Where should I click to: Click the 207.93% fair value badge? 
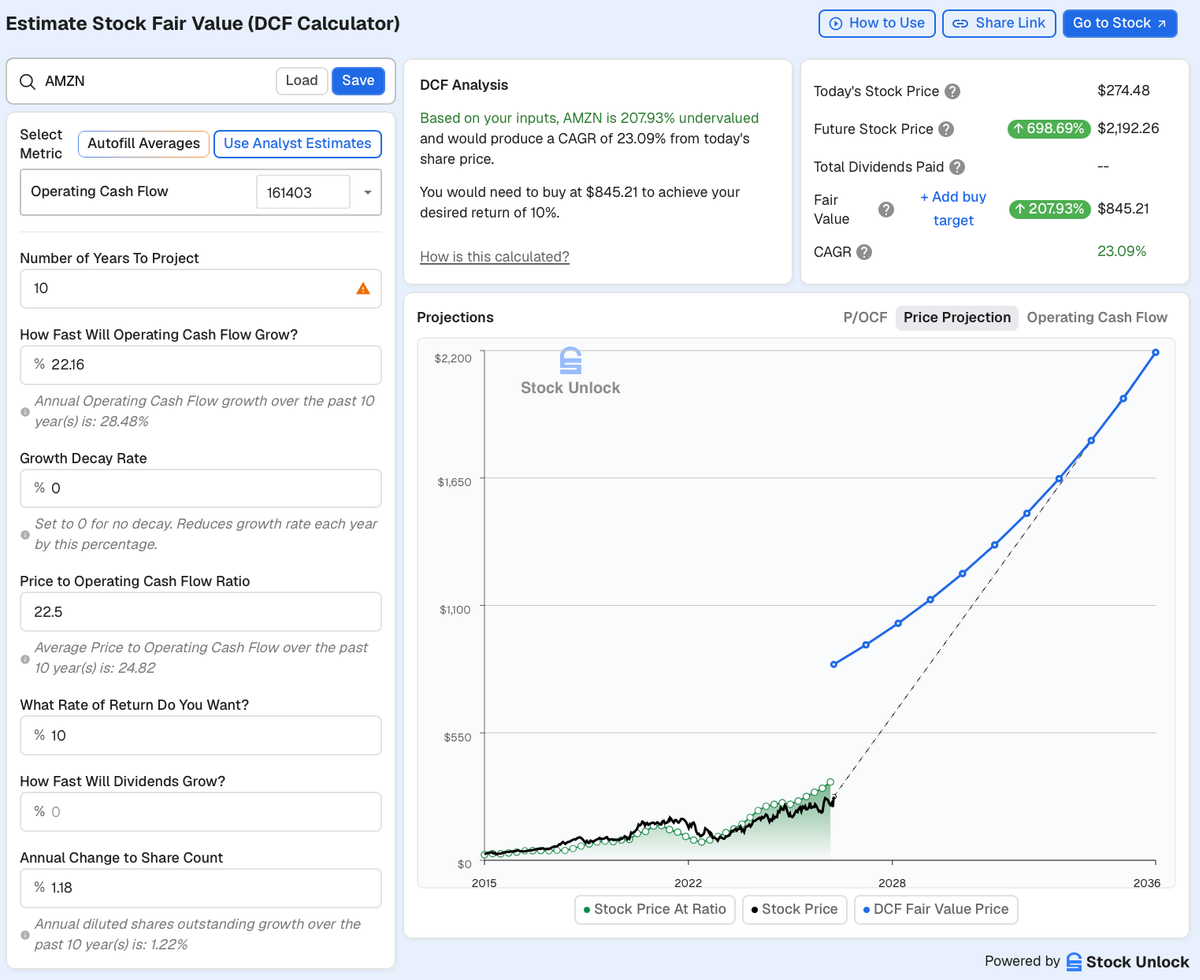(x=1049, y=209)
